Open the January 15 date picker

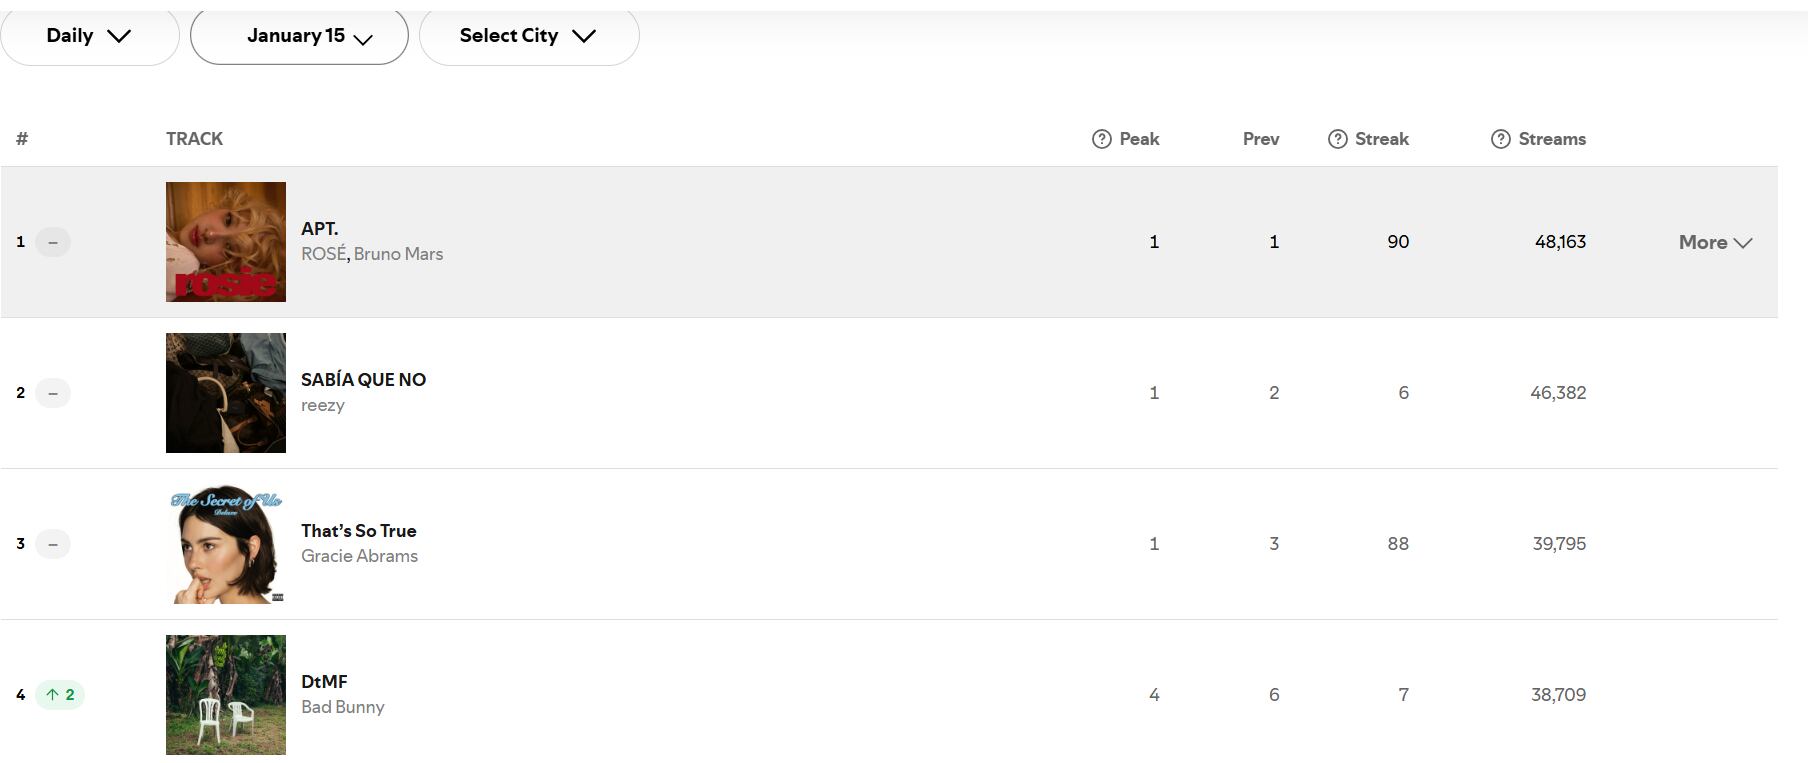point(299,36)
